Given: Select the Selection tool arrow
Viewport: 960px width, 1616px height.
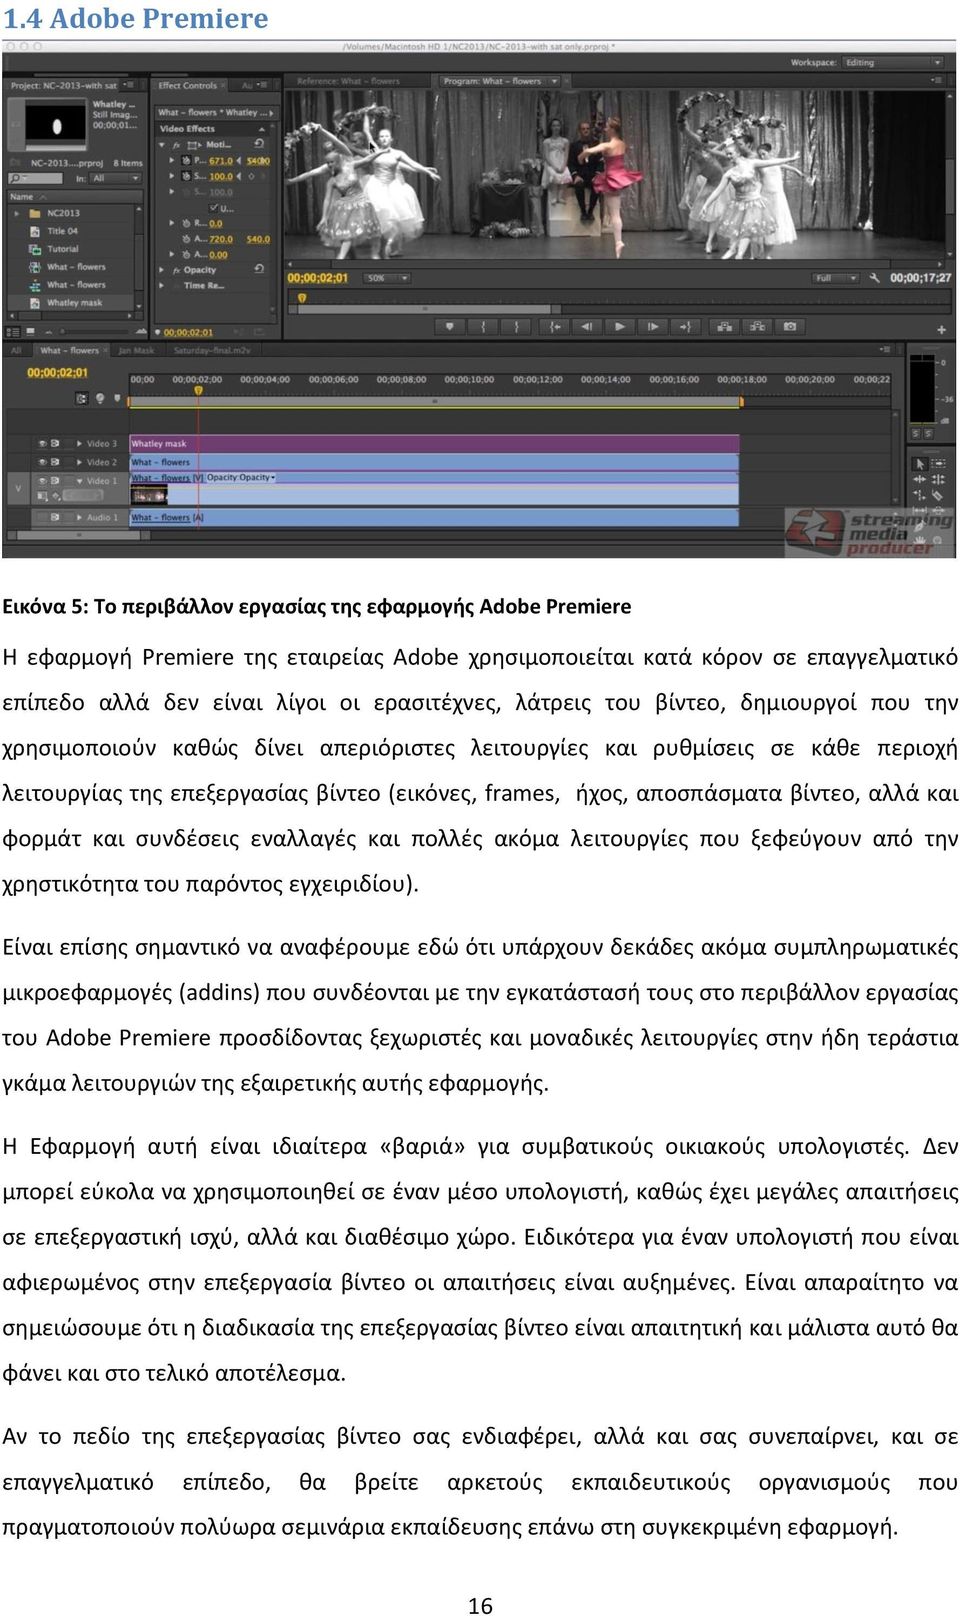Looking at the screenshot, I should 919,464.
